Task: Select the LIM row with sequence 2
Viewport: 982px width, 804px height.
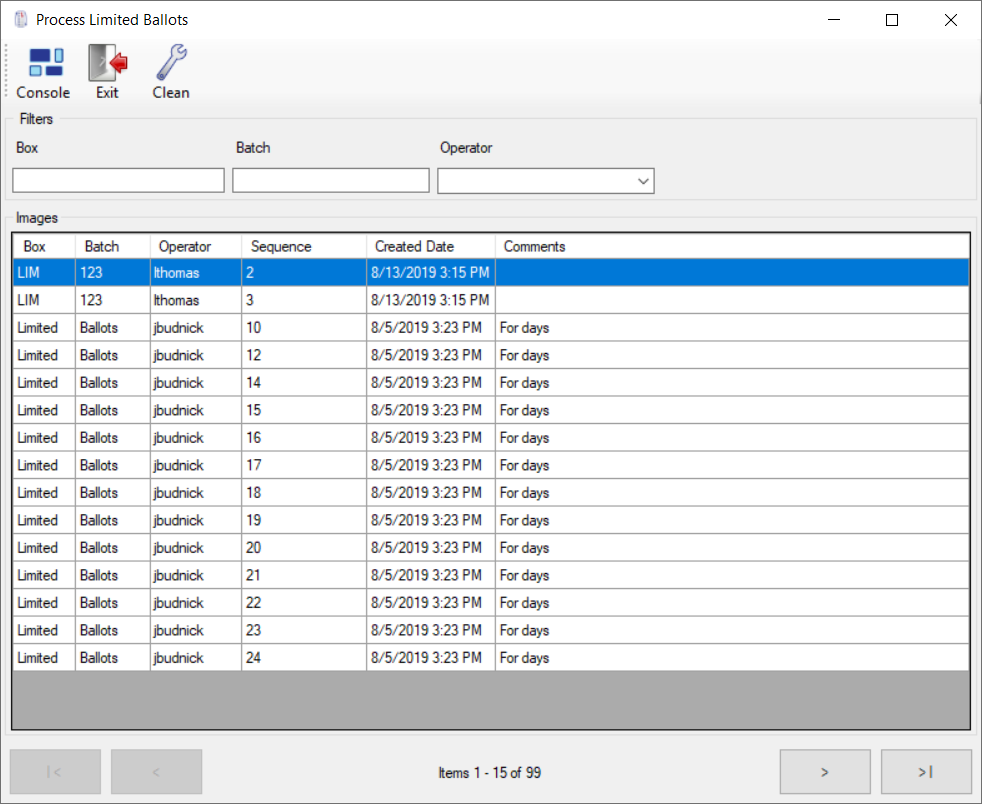Action: pyautogui.click(x=491, y=272)
